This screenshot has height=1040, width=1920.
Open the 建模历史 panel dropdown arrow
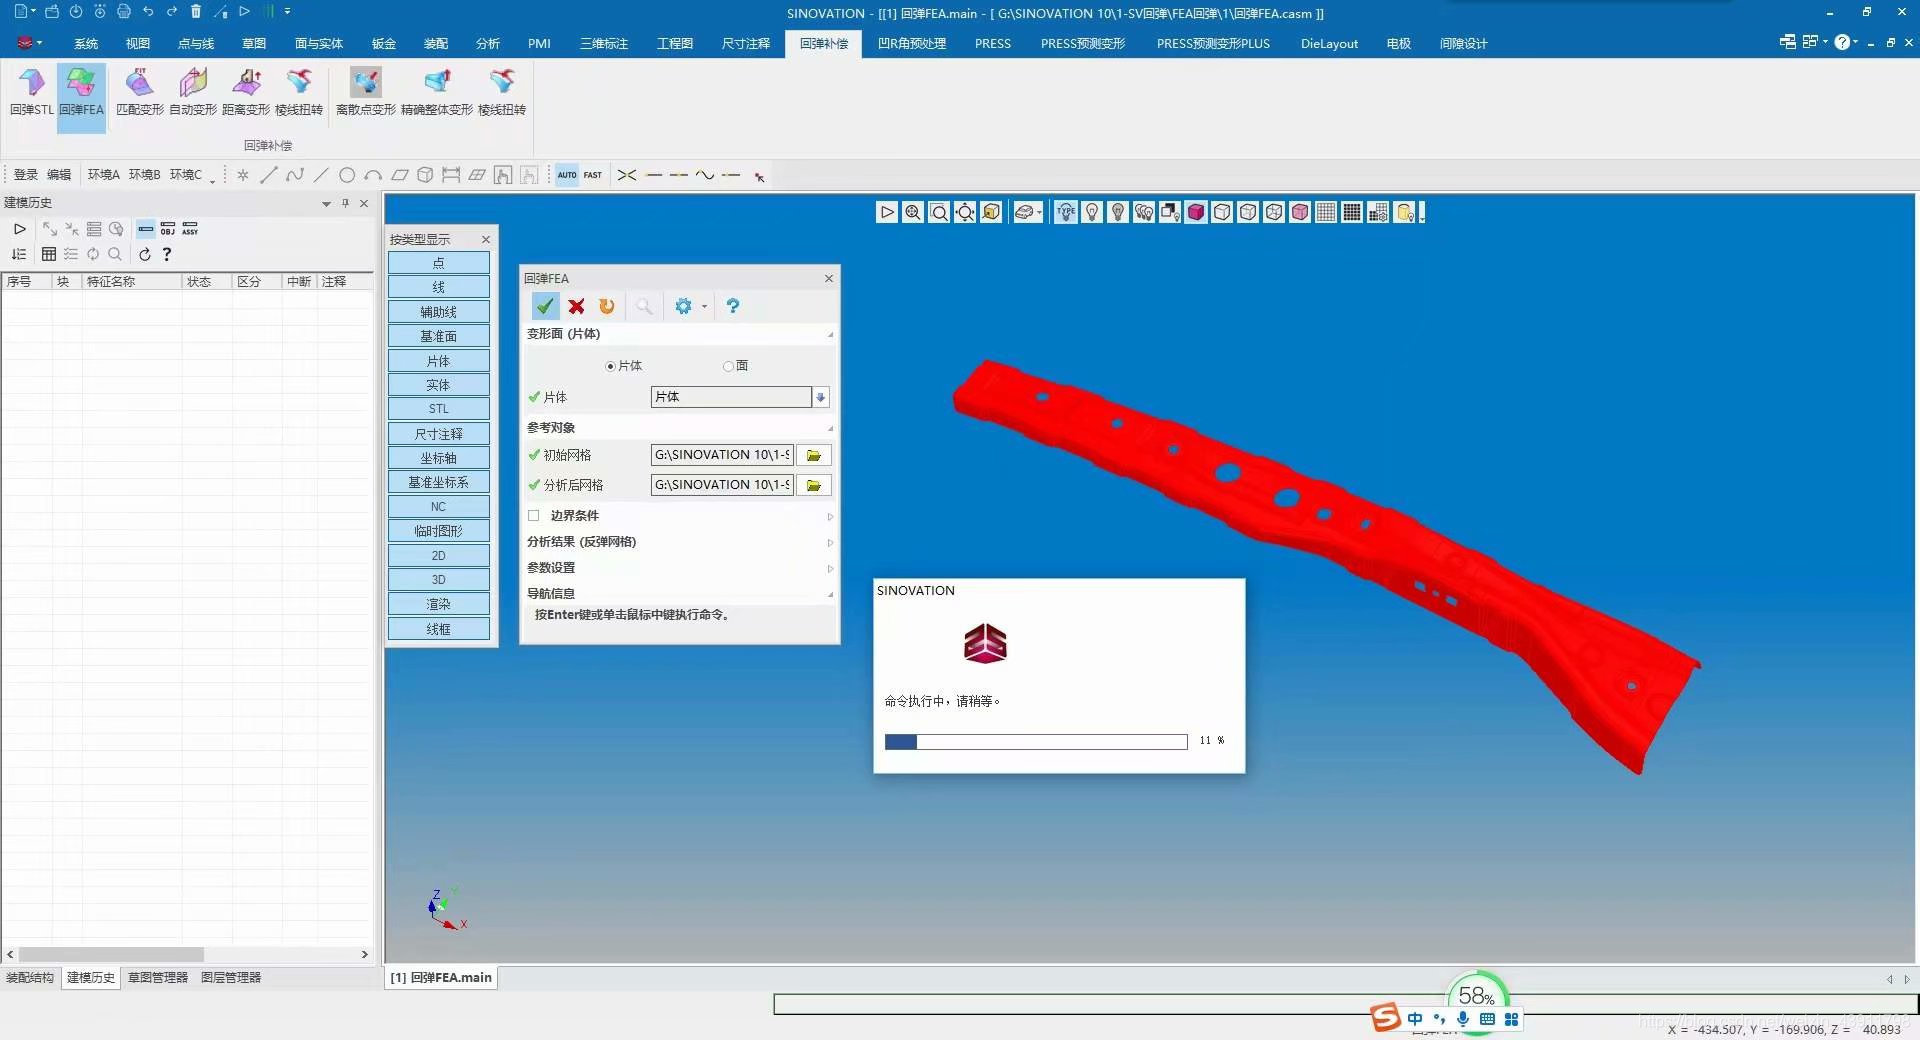[x=326, y=203]
